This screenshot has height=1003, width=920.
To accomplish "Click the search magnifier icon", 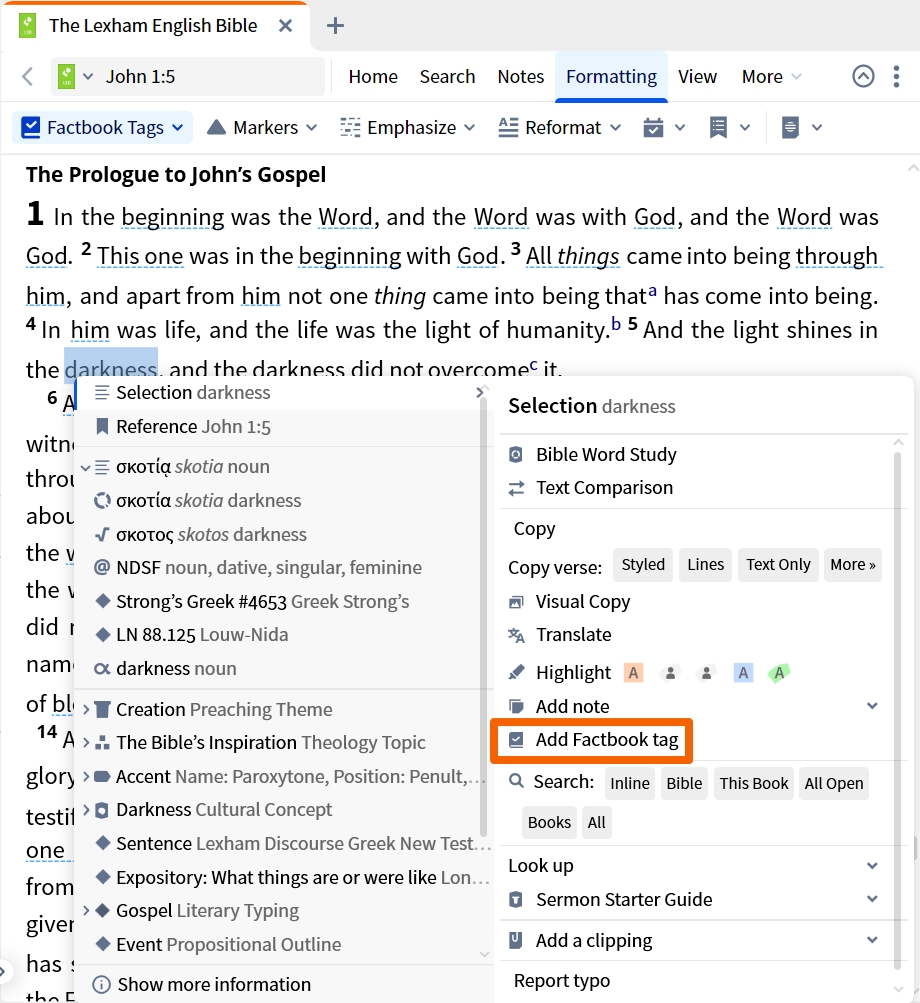I will pyautogui.click(x=516, y=782).
